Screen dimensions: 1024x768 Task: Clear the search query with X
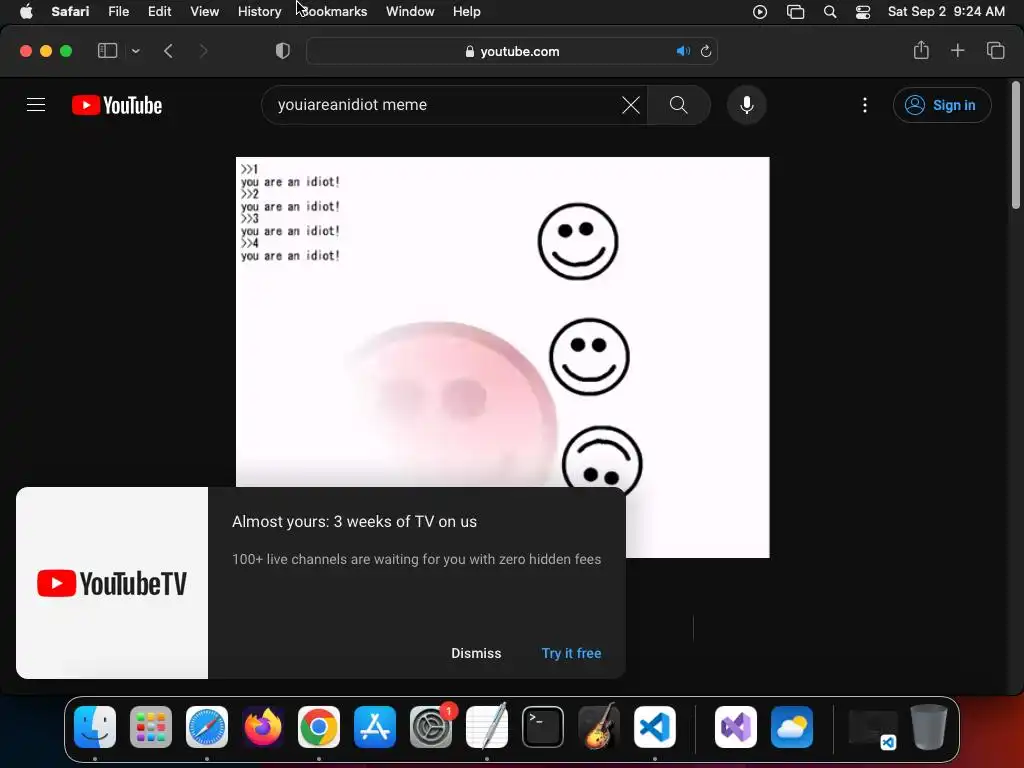pos(630,105)
